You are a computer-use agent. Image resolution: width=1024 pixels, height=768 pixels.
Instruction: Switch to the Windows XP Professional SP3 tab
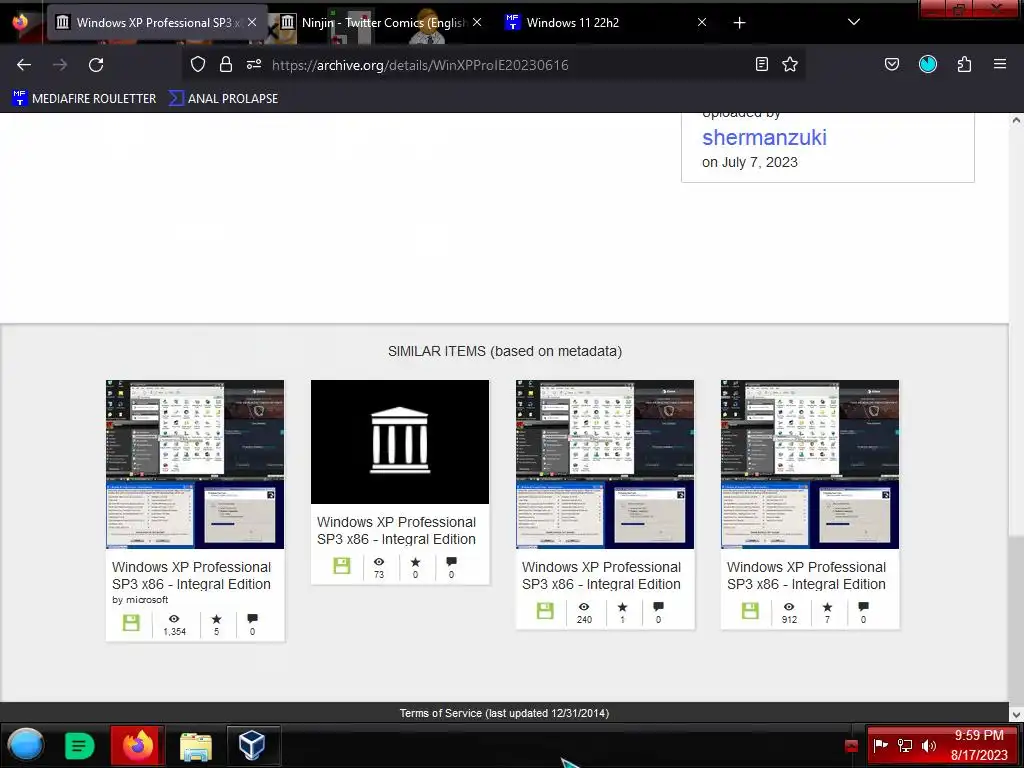157,23
